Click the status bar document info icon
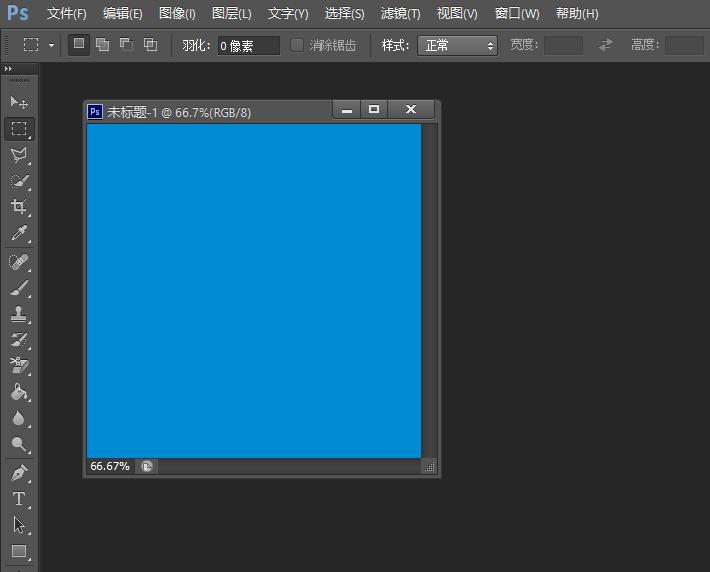 (x=147, y=466)
